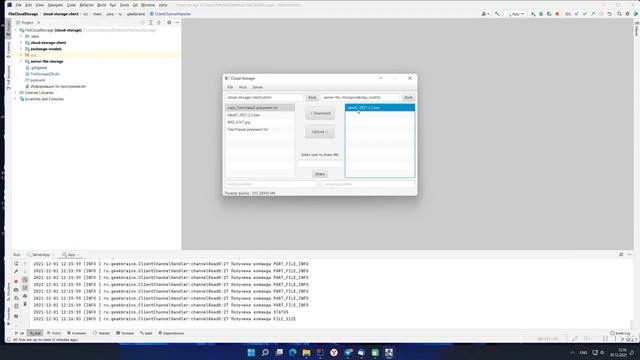Viewport: 640px width, 360px height.
Task: Click the Upload button in Cloud Storage
Action: click(x=320, y=132)
